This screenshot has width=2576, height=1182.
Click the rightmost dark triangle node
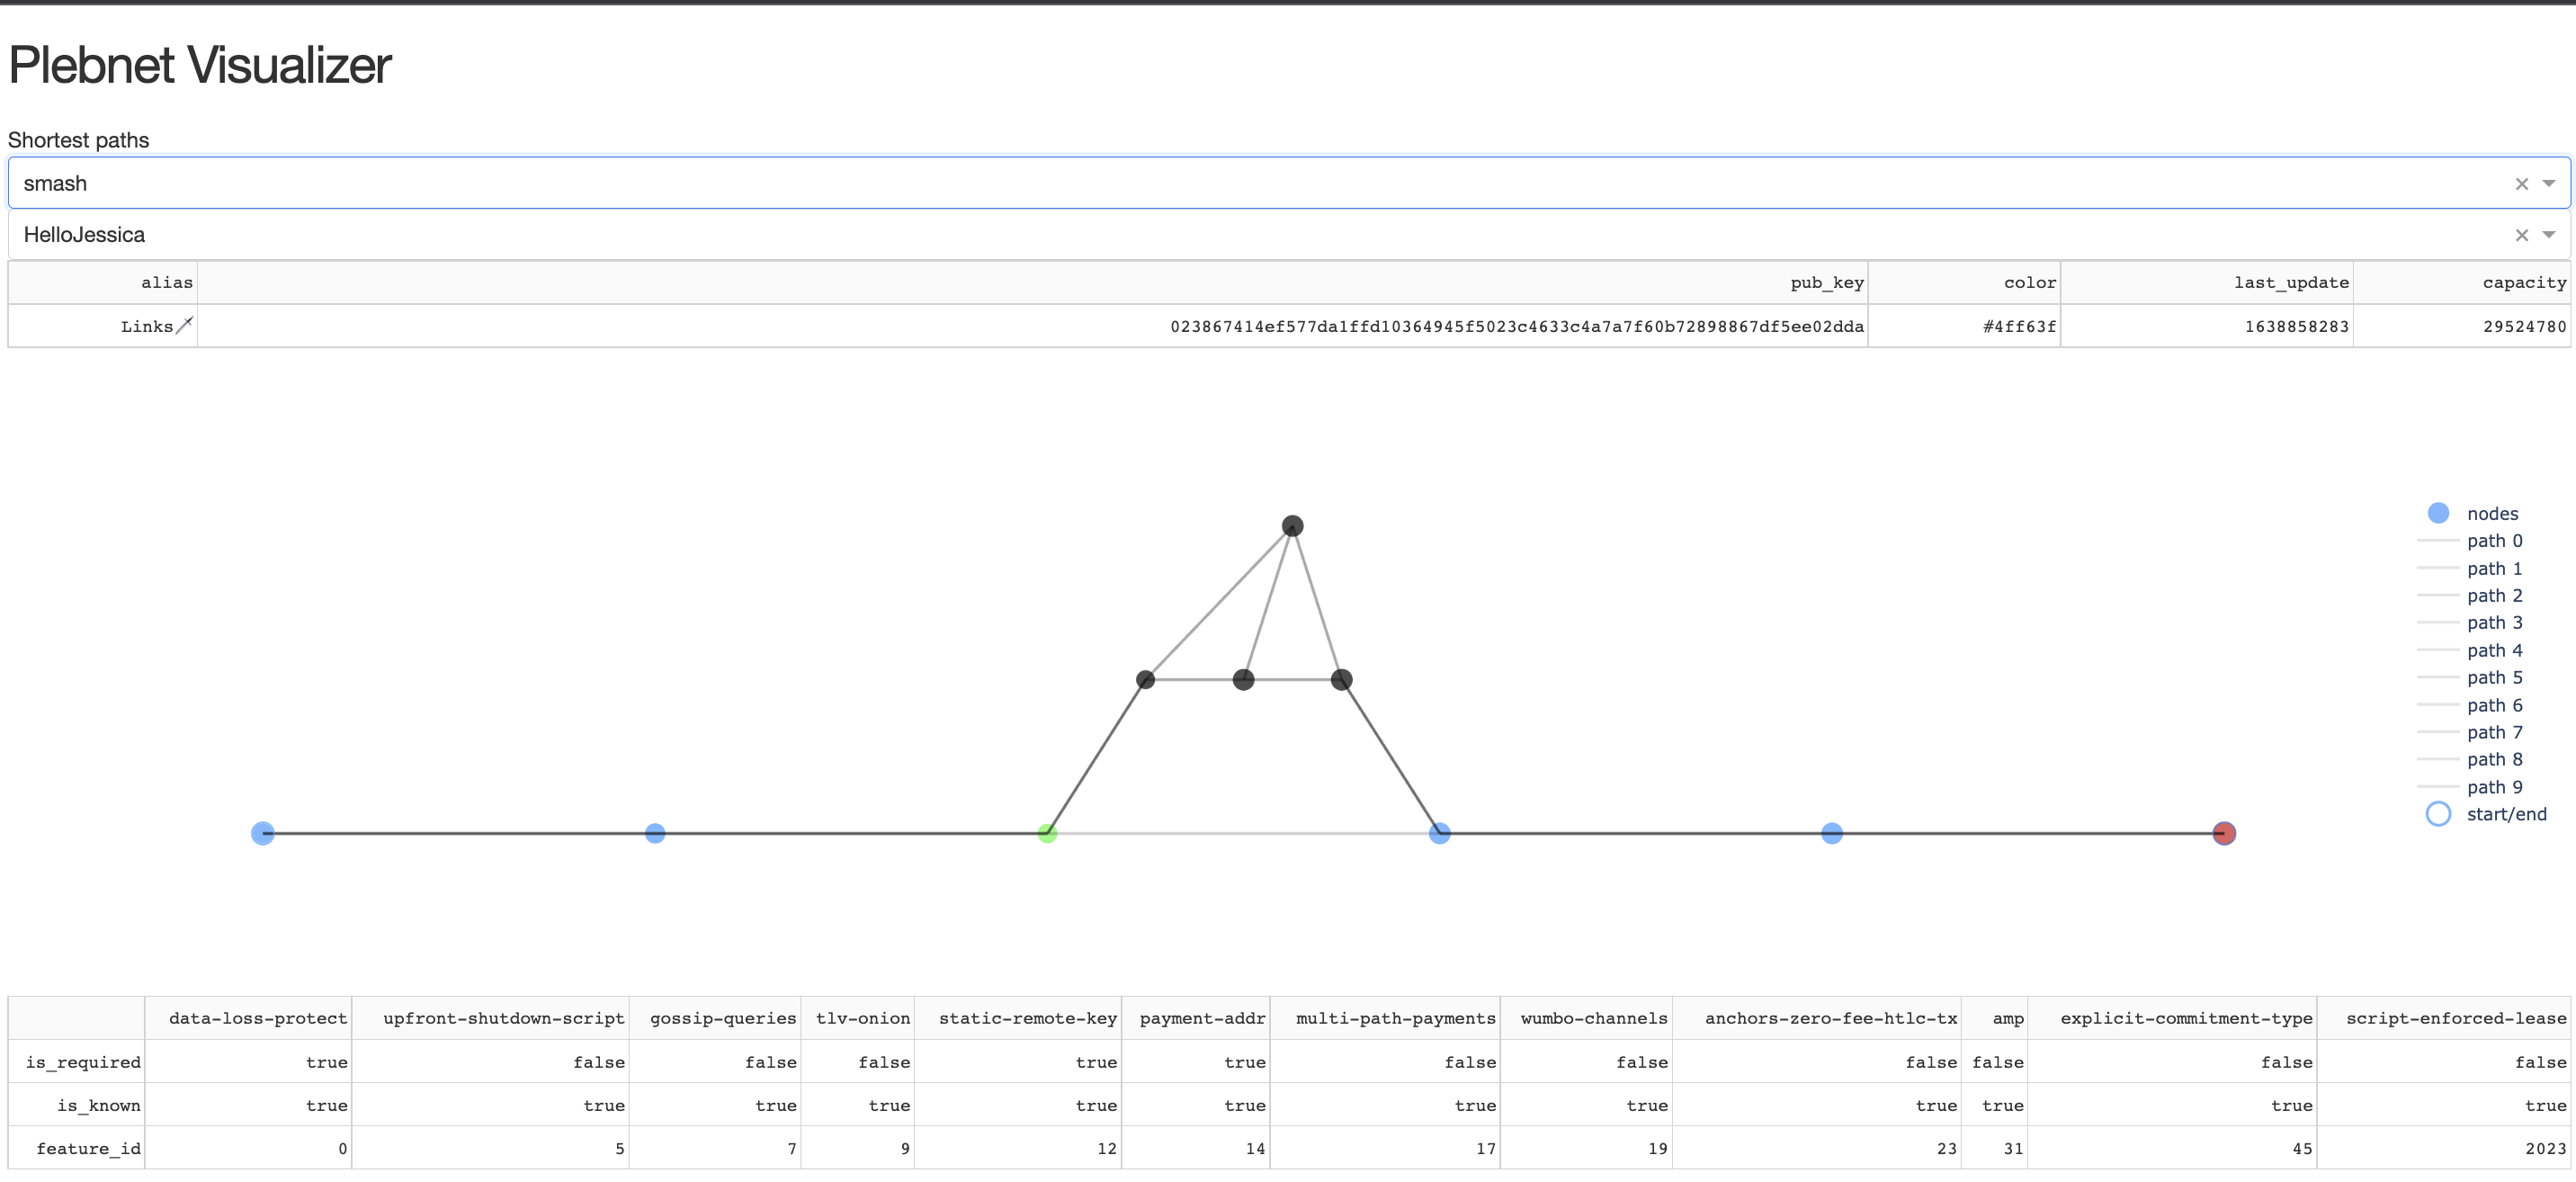pos(1342,680)
